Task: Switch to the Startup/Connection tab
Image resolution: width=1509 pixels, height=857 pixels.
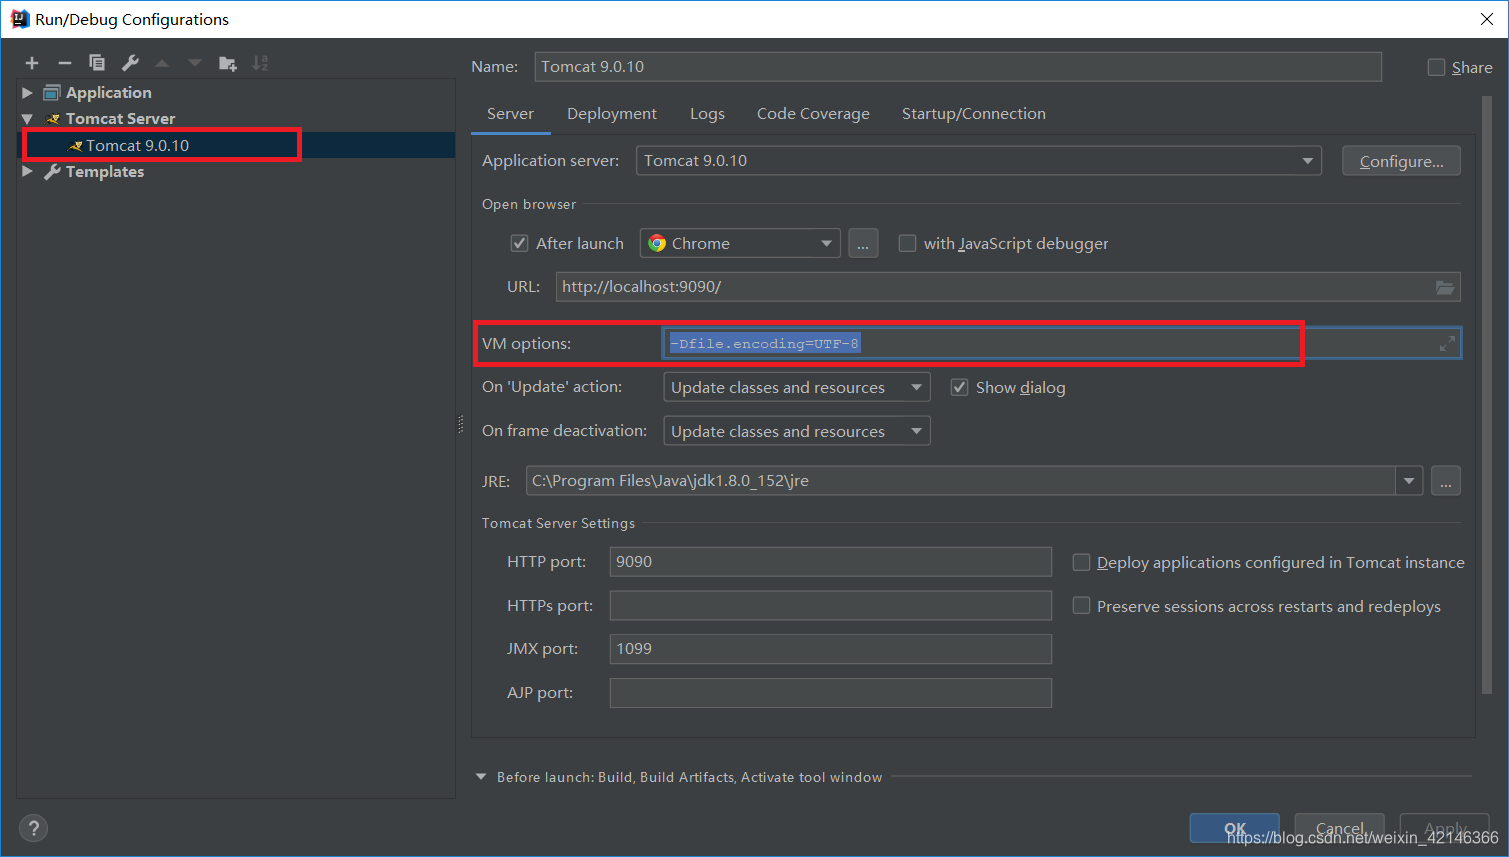Action: click(974, 114)
